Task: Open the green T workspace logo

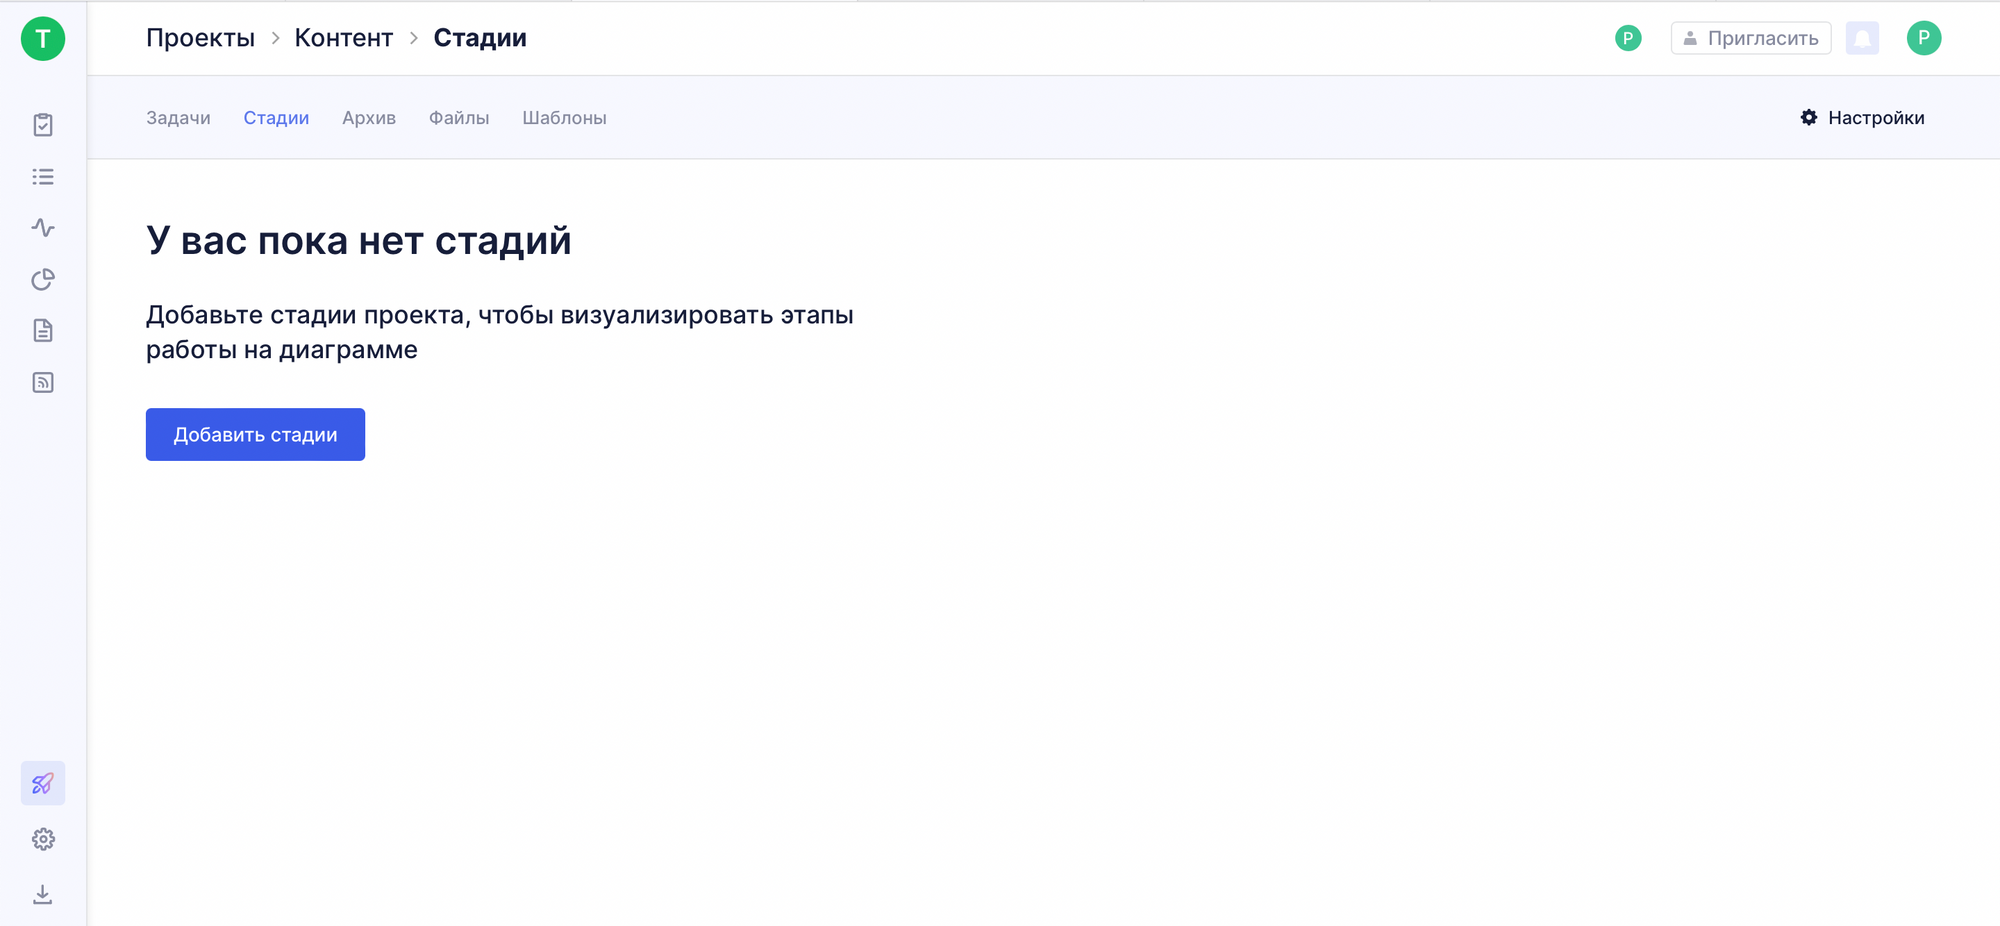Action: pyautogui.click(x=43, y=39)
